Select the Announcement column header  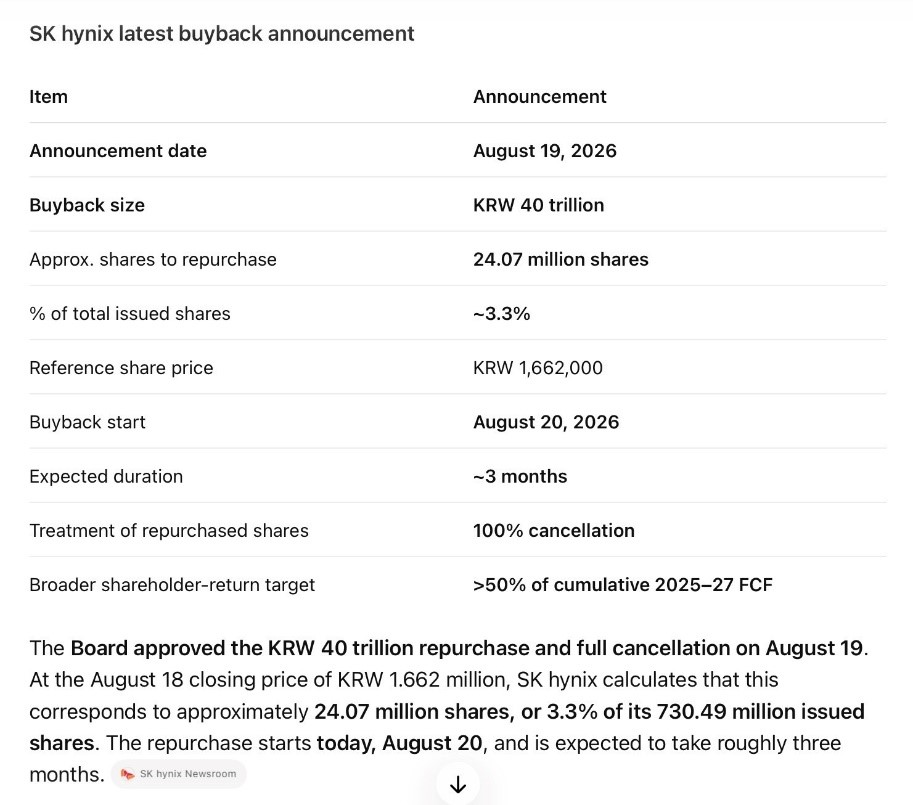(540, 97)
